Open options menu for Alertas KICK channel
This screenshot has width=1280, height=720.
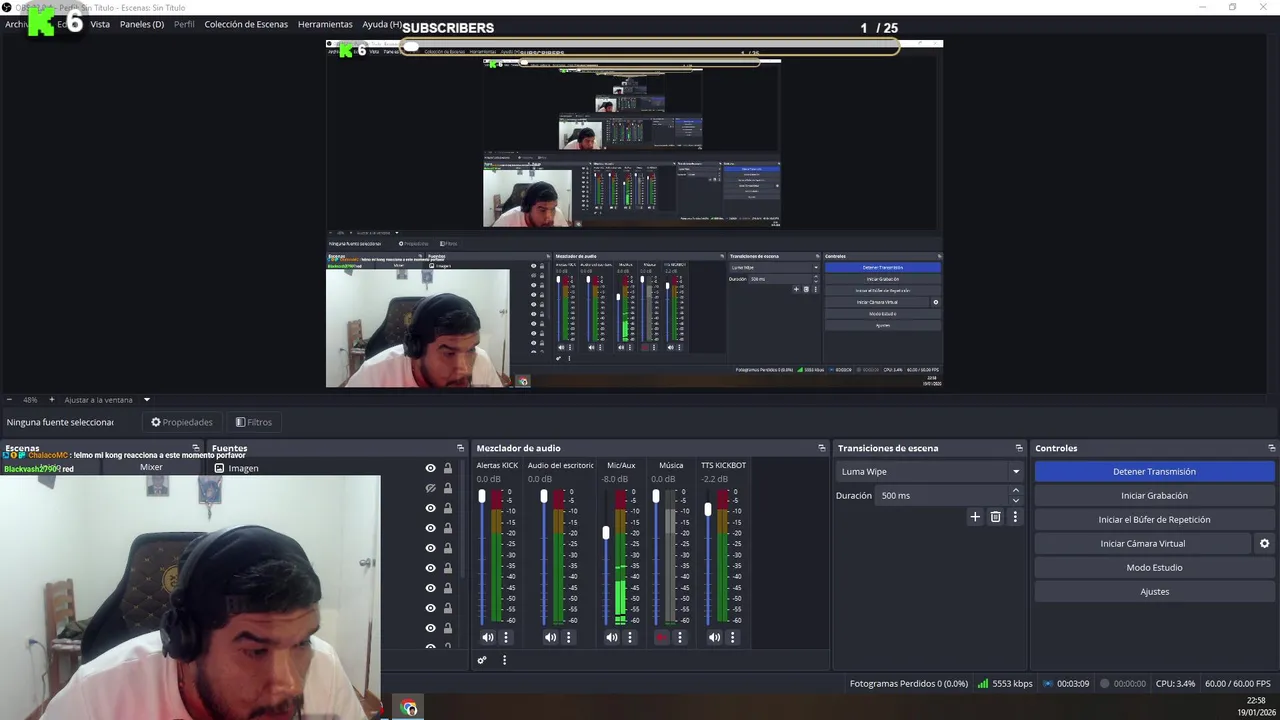click(x=506, y=637)
